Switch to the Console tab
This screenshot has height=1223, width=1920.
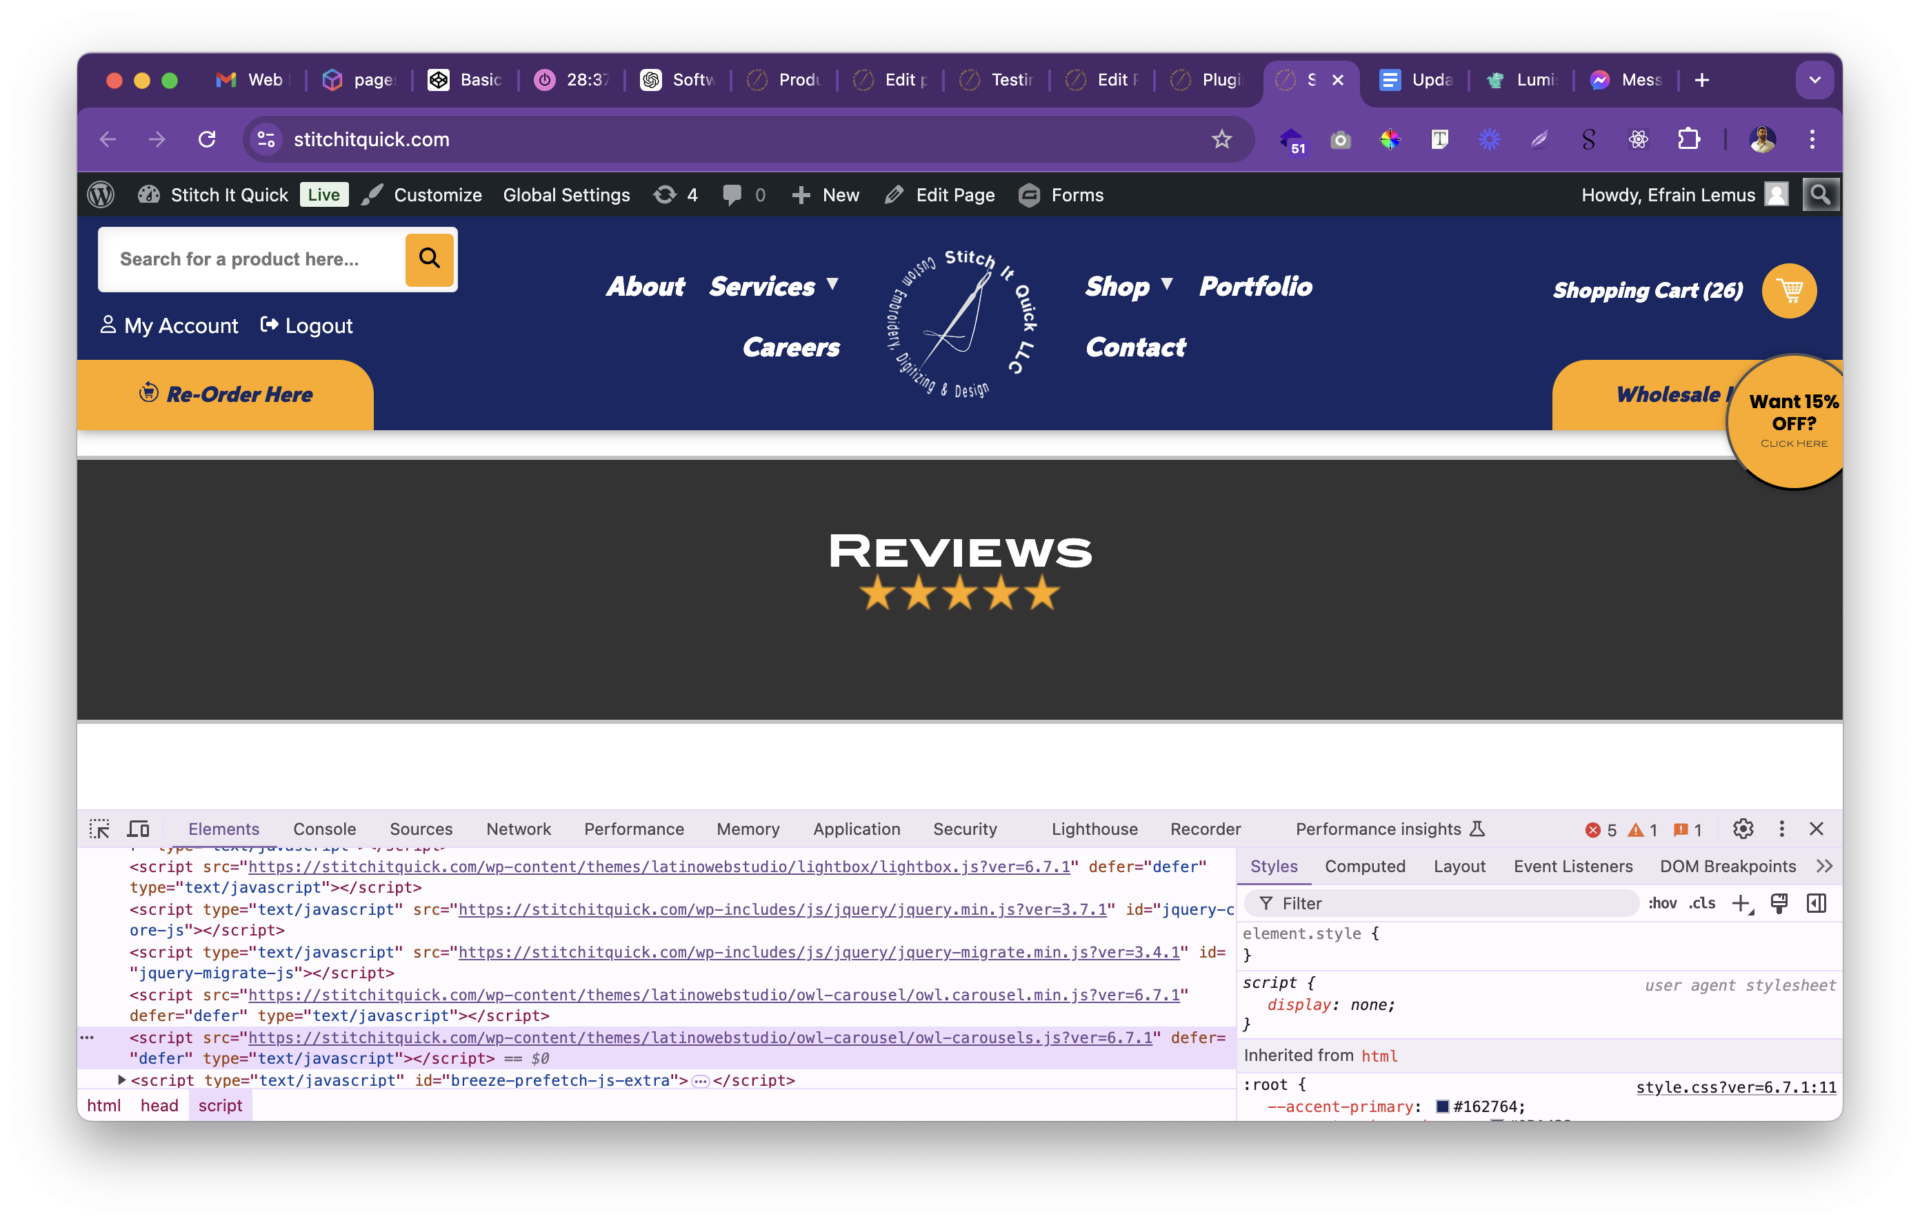[324, 829]
